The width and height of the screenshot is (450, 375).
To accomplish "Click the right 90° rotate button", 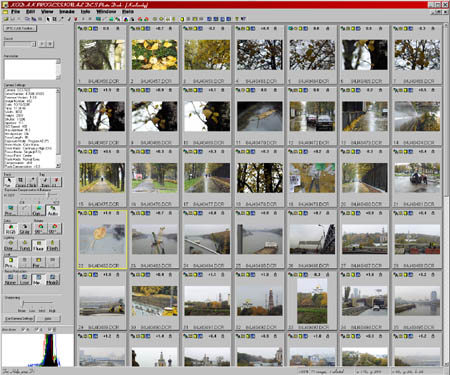I will pyautogui.click(x=54, y=228).
